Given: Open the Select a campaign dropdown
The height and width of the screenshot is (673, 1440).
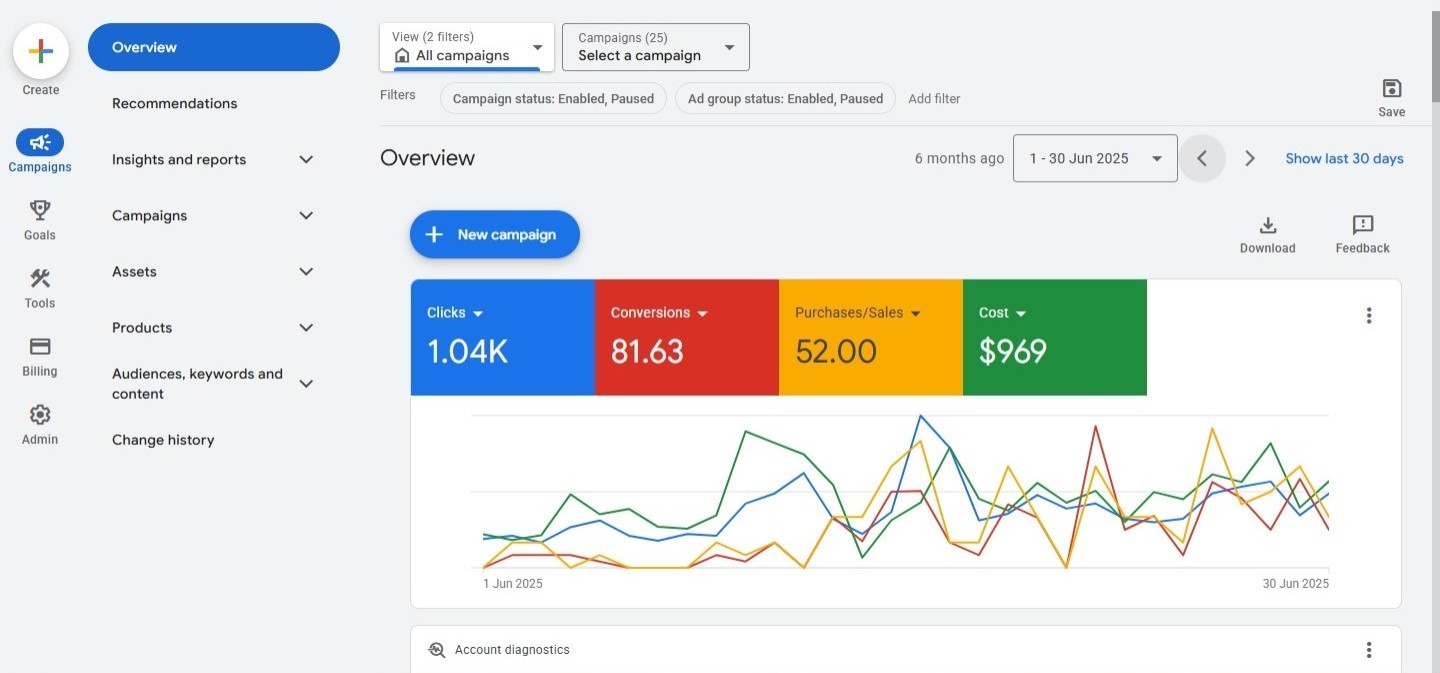Looking at the screenshot, I should (x=655, y=47).
